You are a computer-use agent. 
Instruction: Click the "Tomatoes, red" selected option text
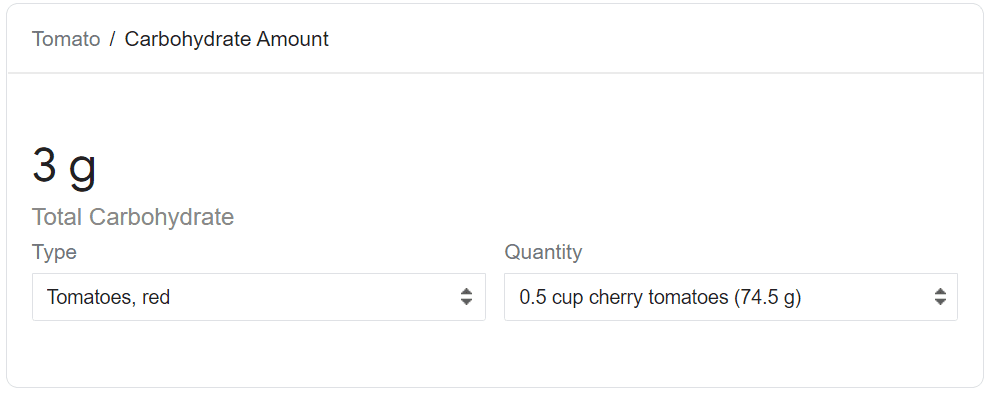[x=108, y=297]
